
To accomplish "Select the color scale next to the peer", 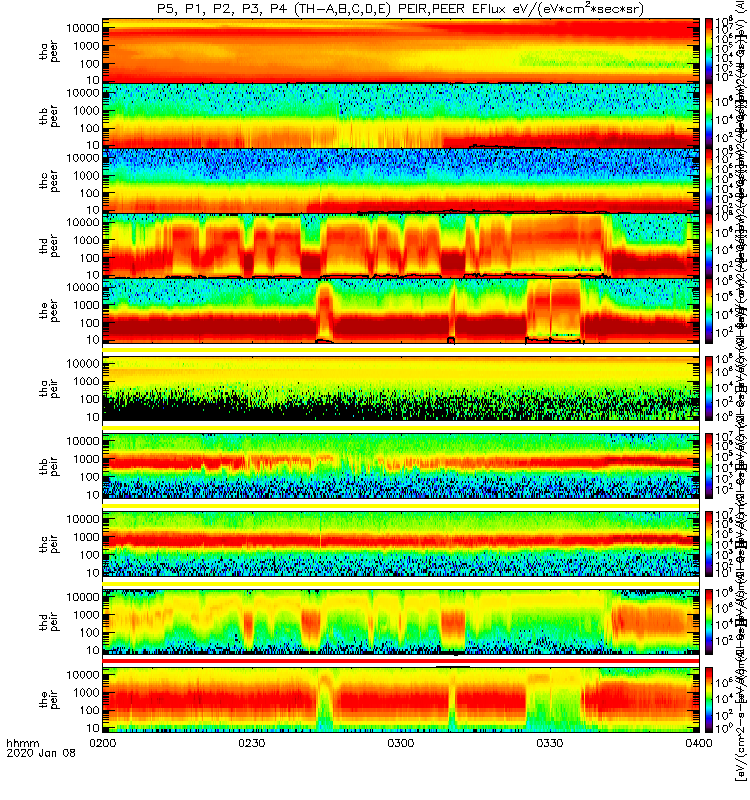I will [709, 310].
